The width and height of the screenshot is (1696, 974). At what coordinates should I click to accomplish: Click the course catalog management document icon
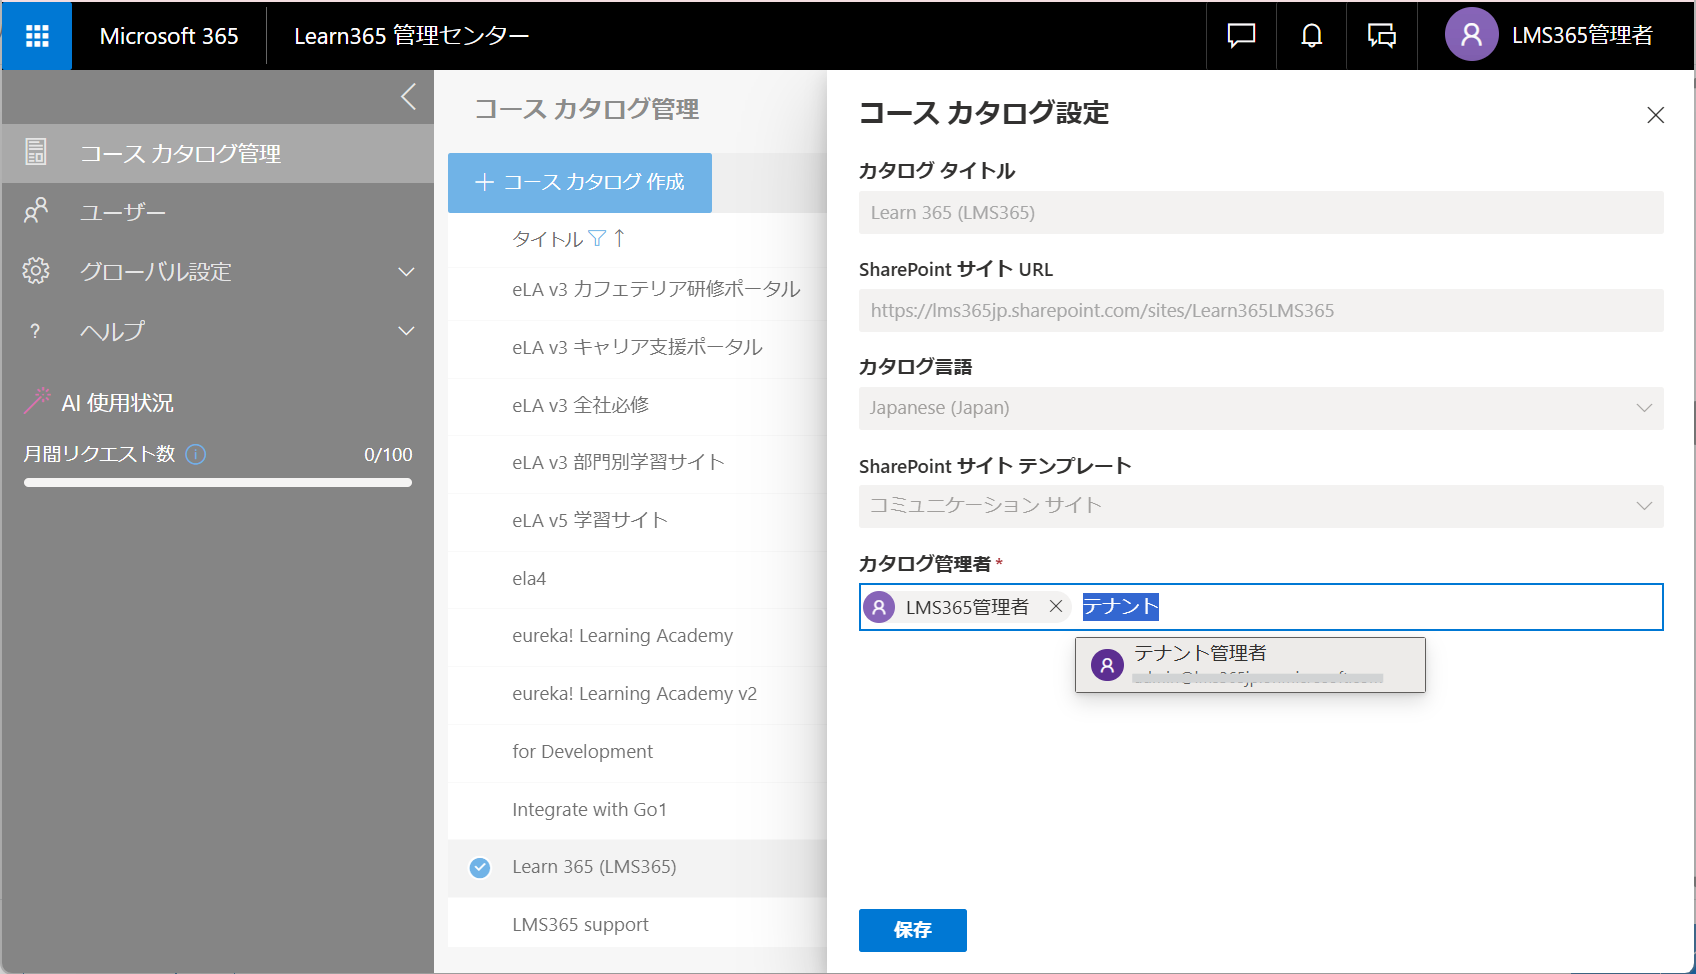click(36, 153)
